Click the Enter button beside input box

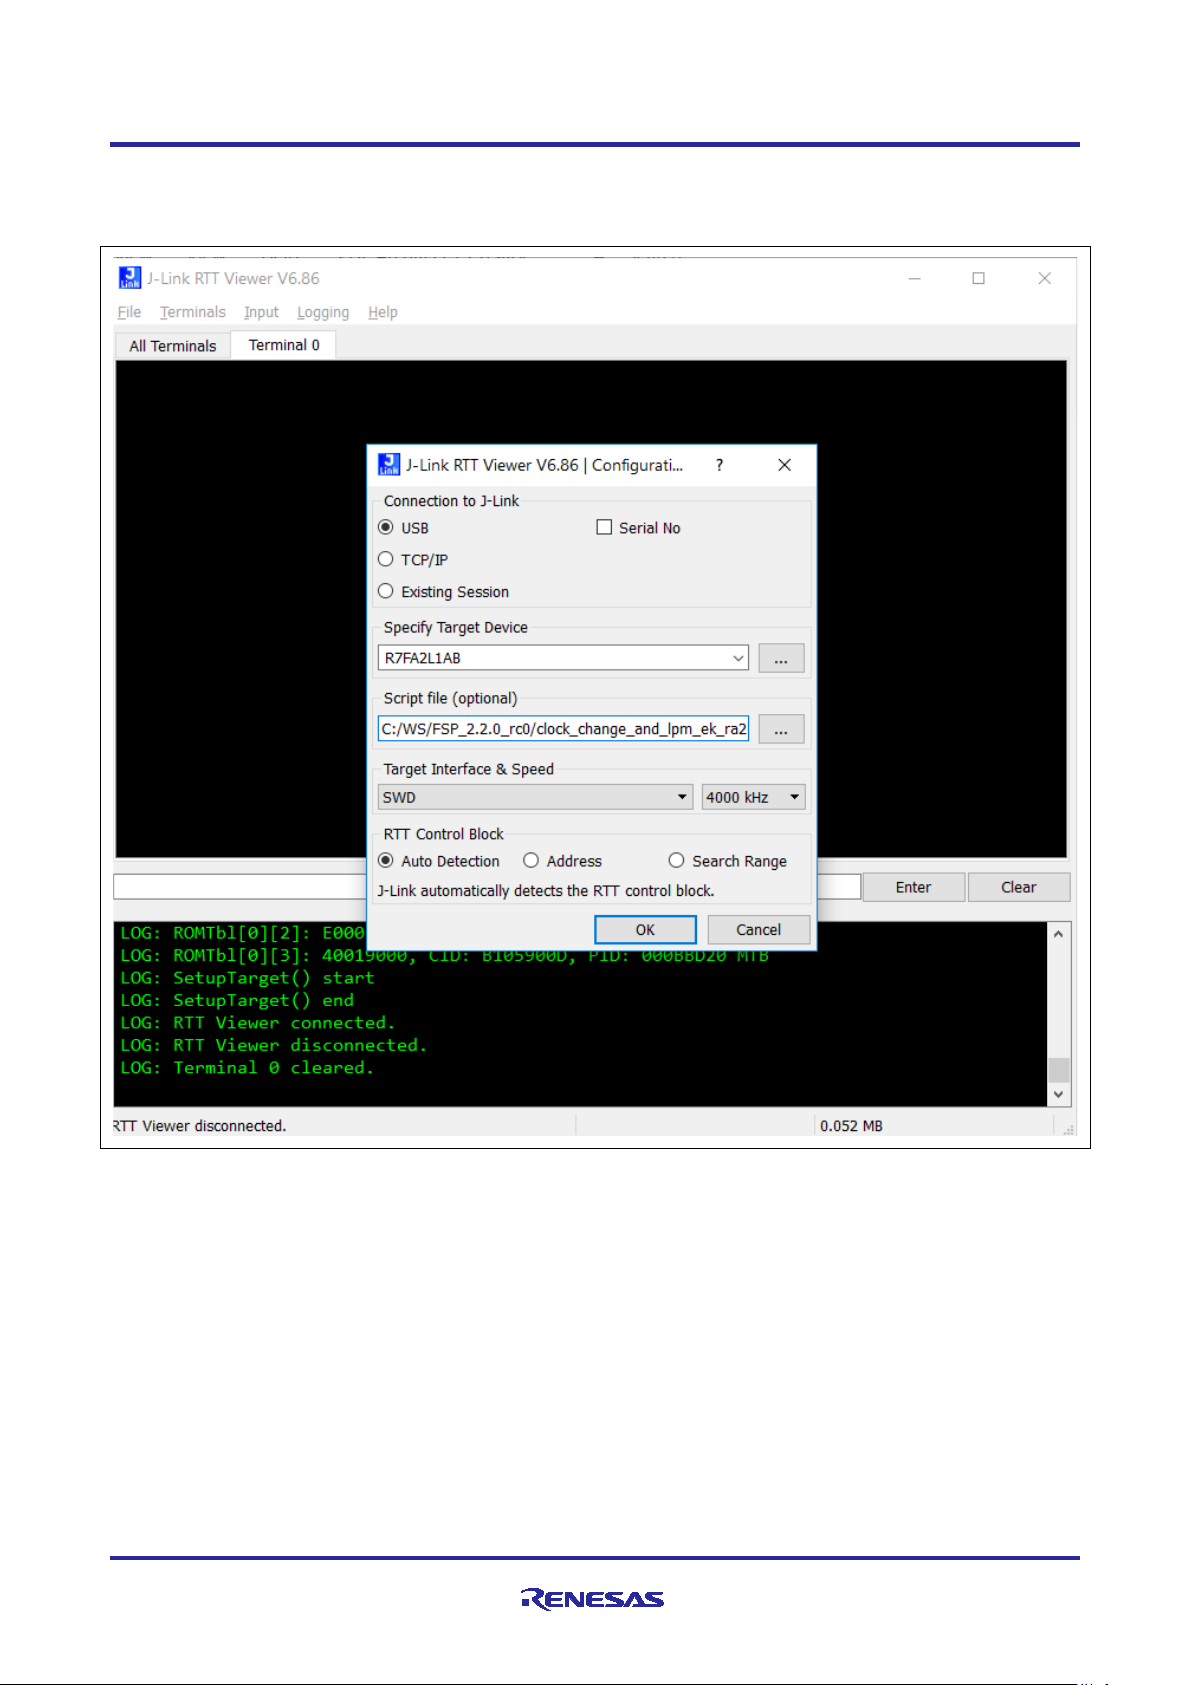point(914,887)
